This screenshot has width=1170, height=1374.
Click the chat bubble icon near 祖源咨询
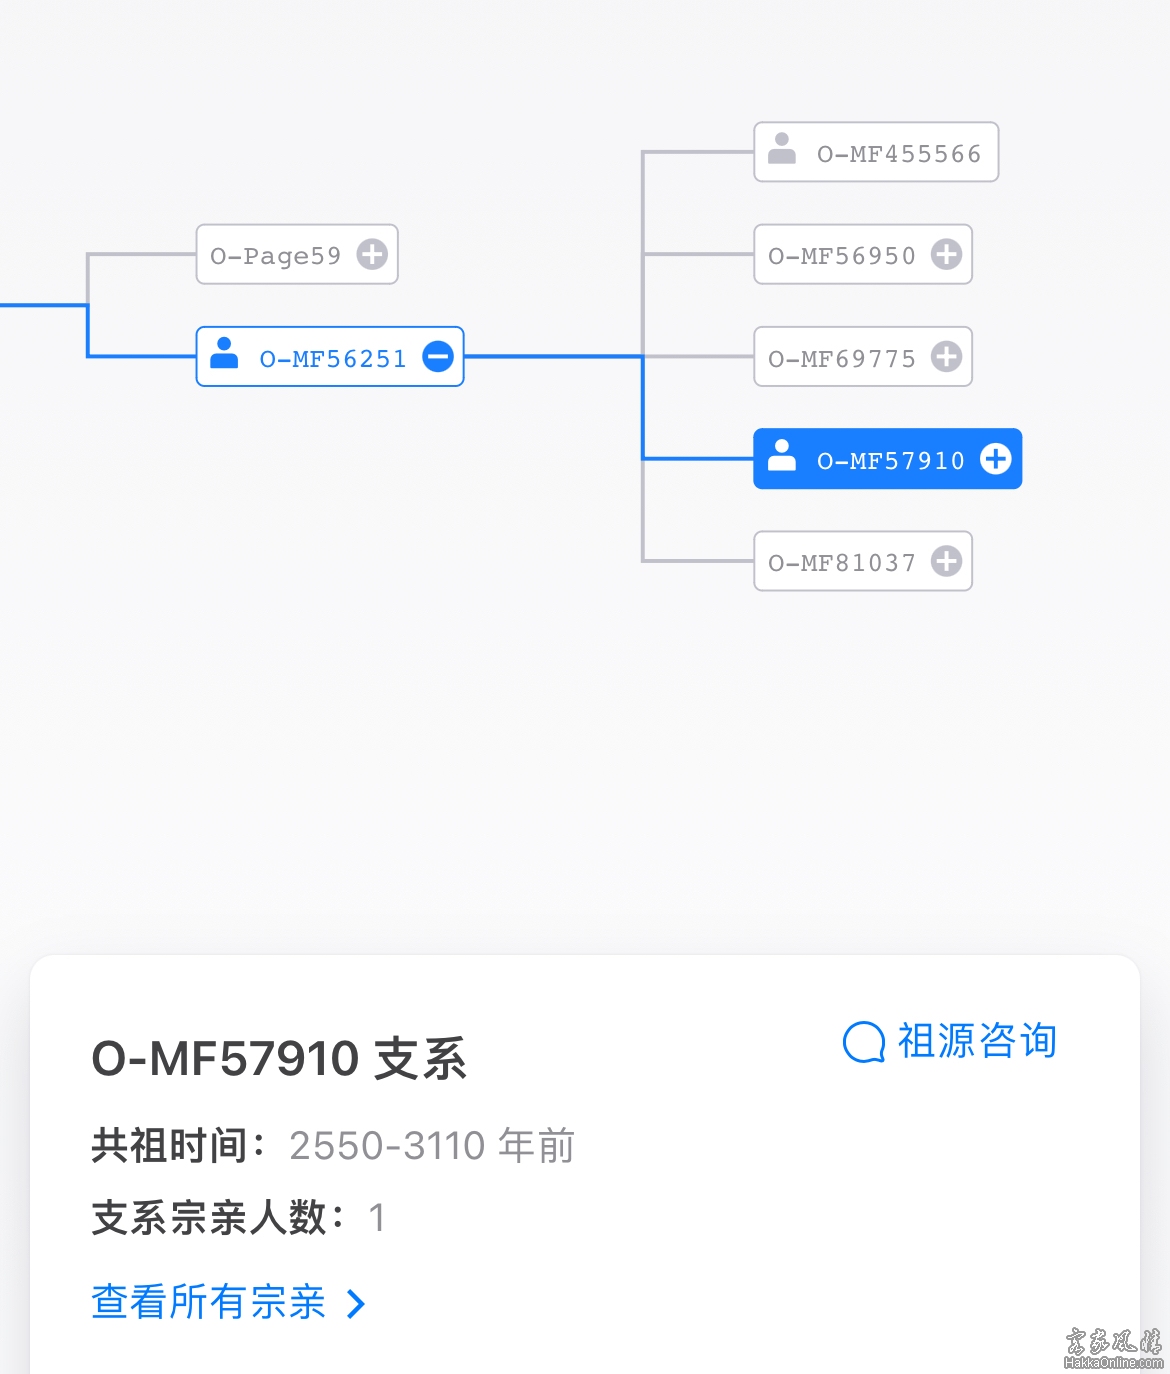pyautogui.click(x=864, y=1042)
